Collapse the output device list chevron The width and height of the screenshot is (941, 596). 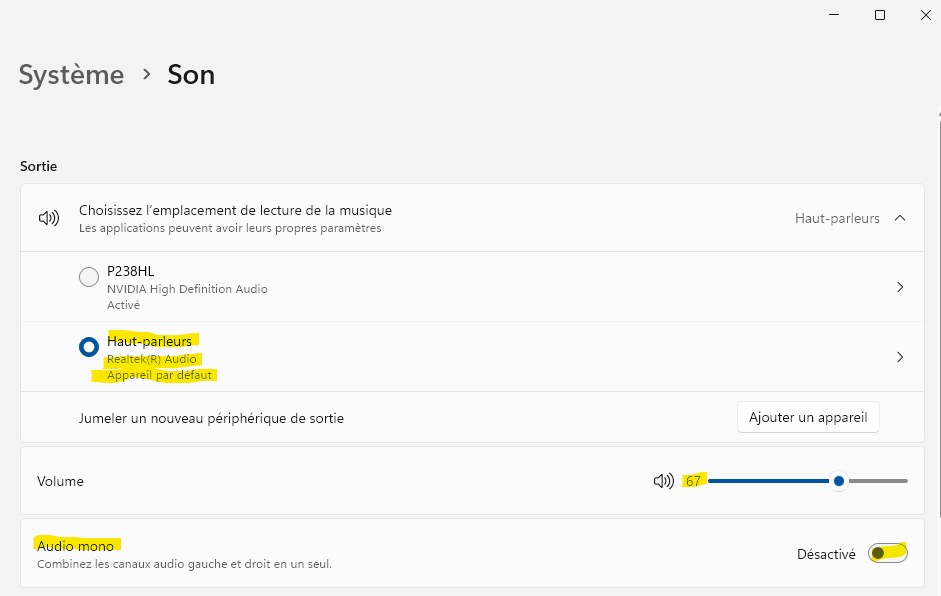(900, 218)
